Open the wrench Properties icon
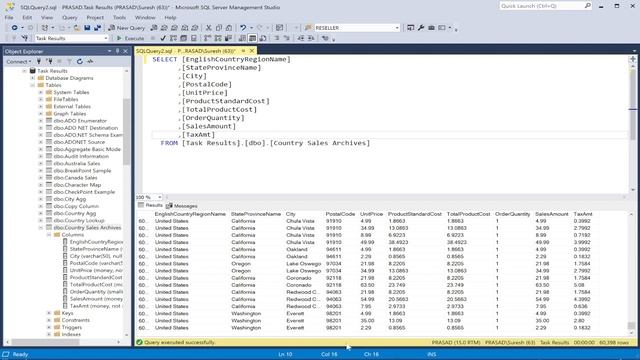The image size is (640, 360). [421, 28]
